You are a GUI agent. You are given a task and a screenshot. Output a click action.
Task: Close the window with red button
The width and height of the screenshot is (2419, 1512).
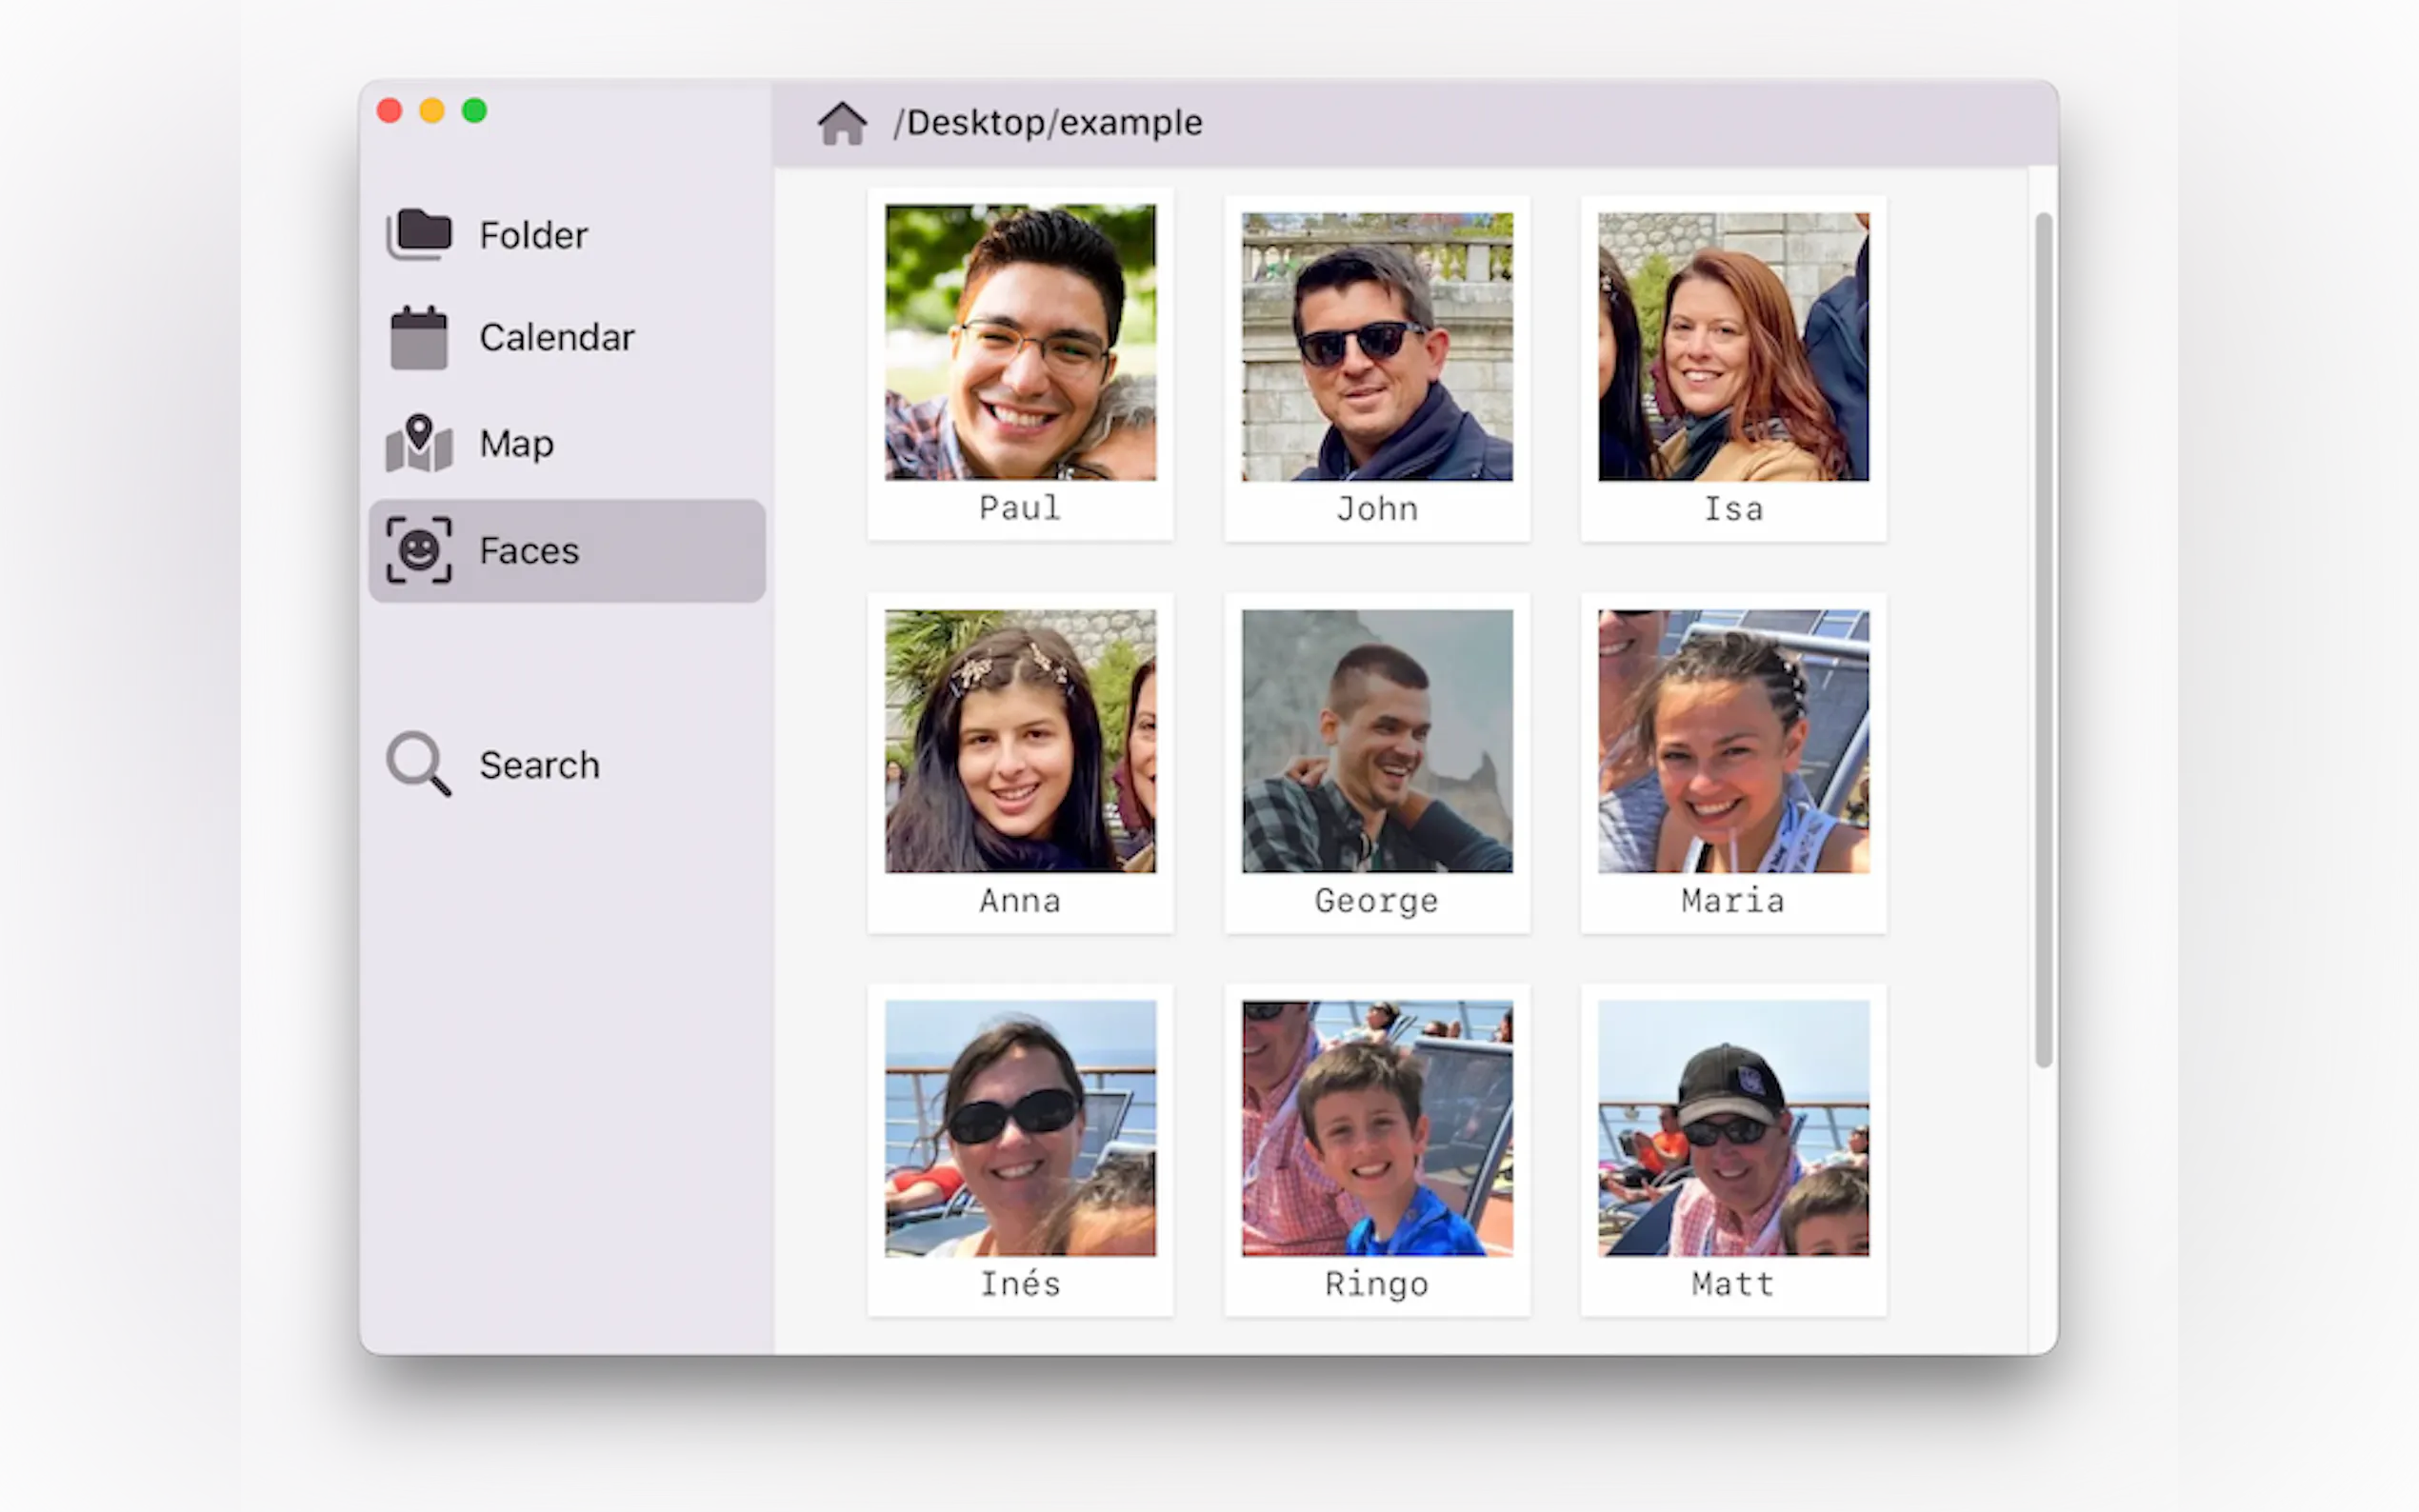390,110
